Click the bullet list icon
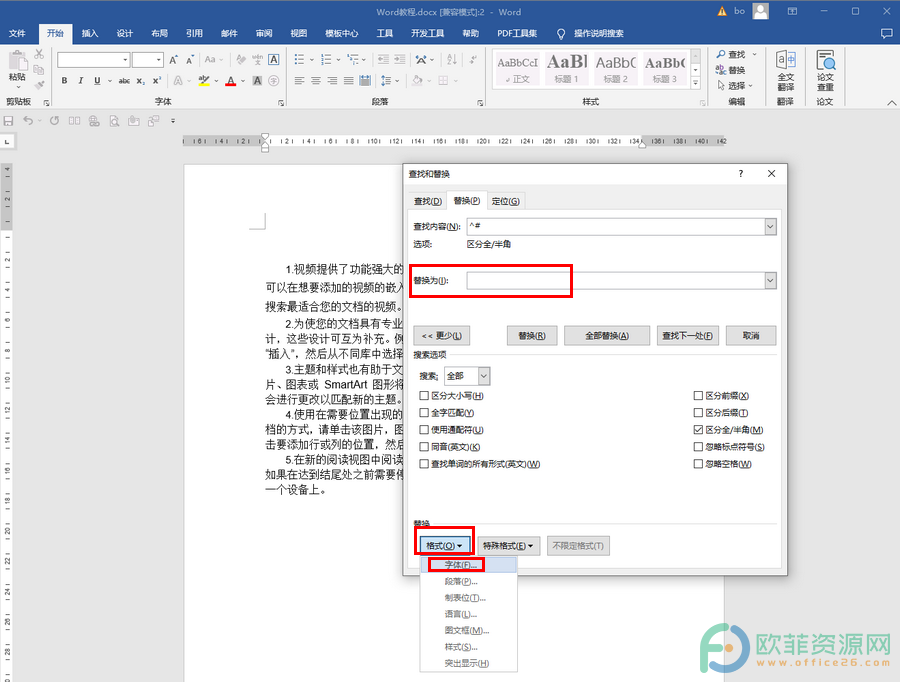900x682 pixels. (x=299, y=60)
